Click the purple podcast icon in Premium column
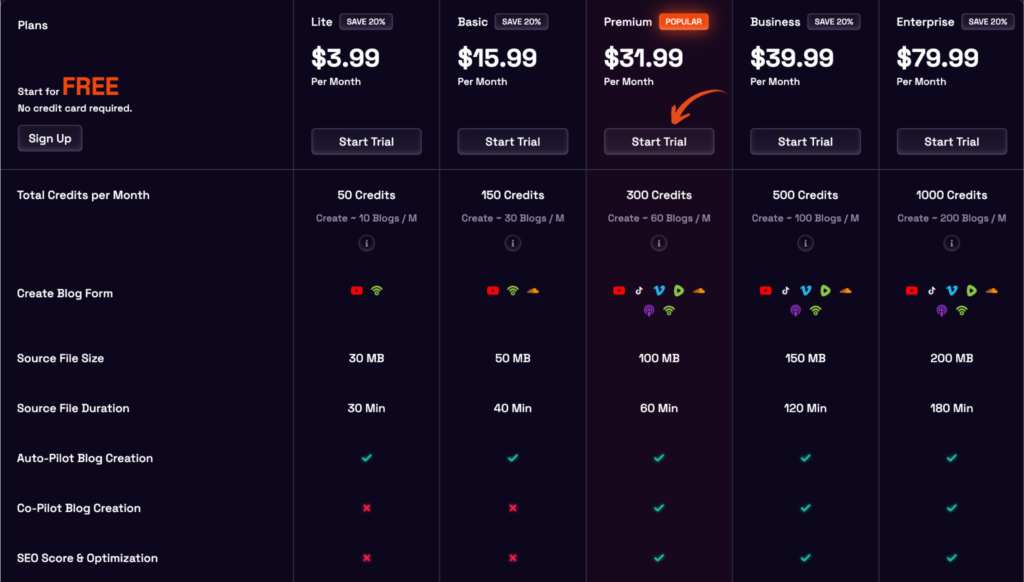This screenshot has height=582, width=1024. coord(649,311)
